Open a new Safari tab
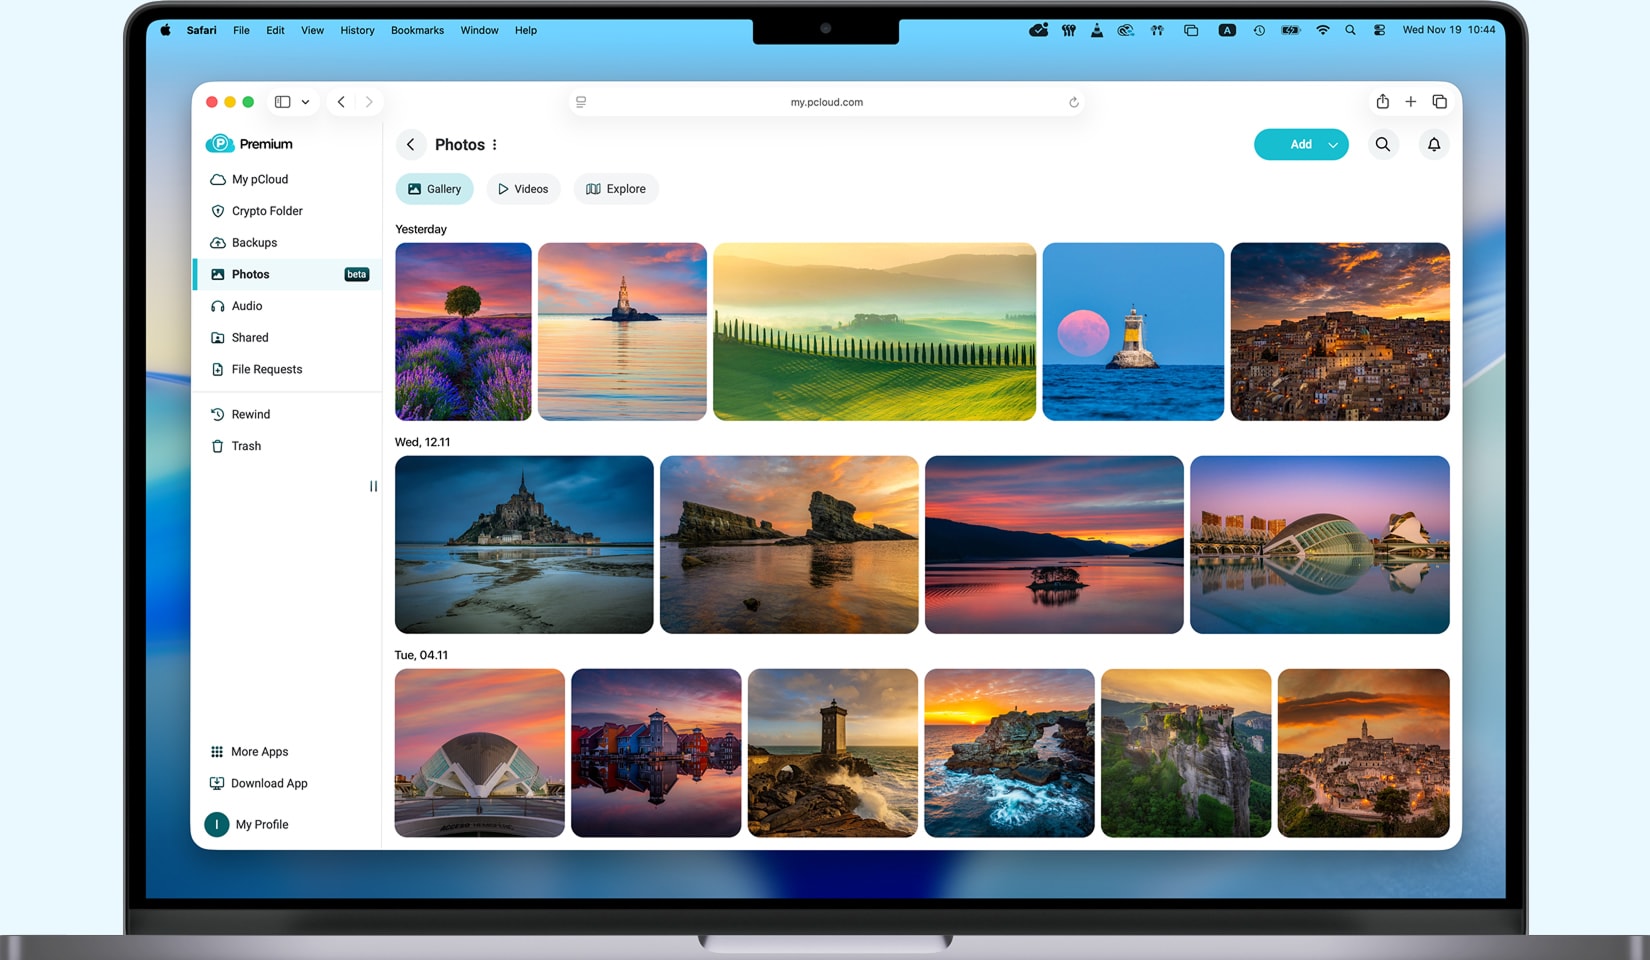This screenshot has height=960, width=1650. (1410, 102)
